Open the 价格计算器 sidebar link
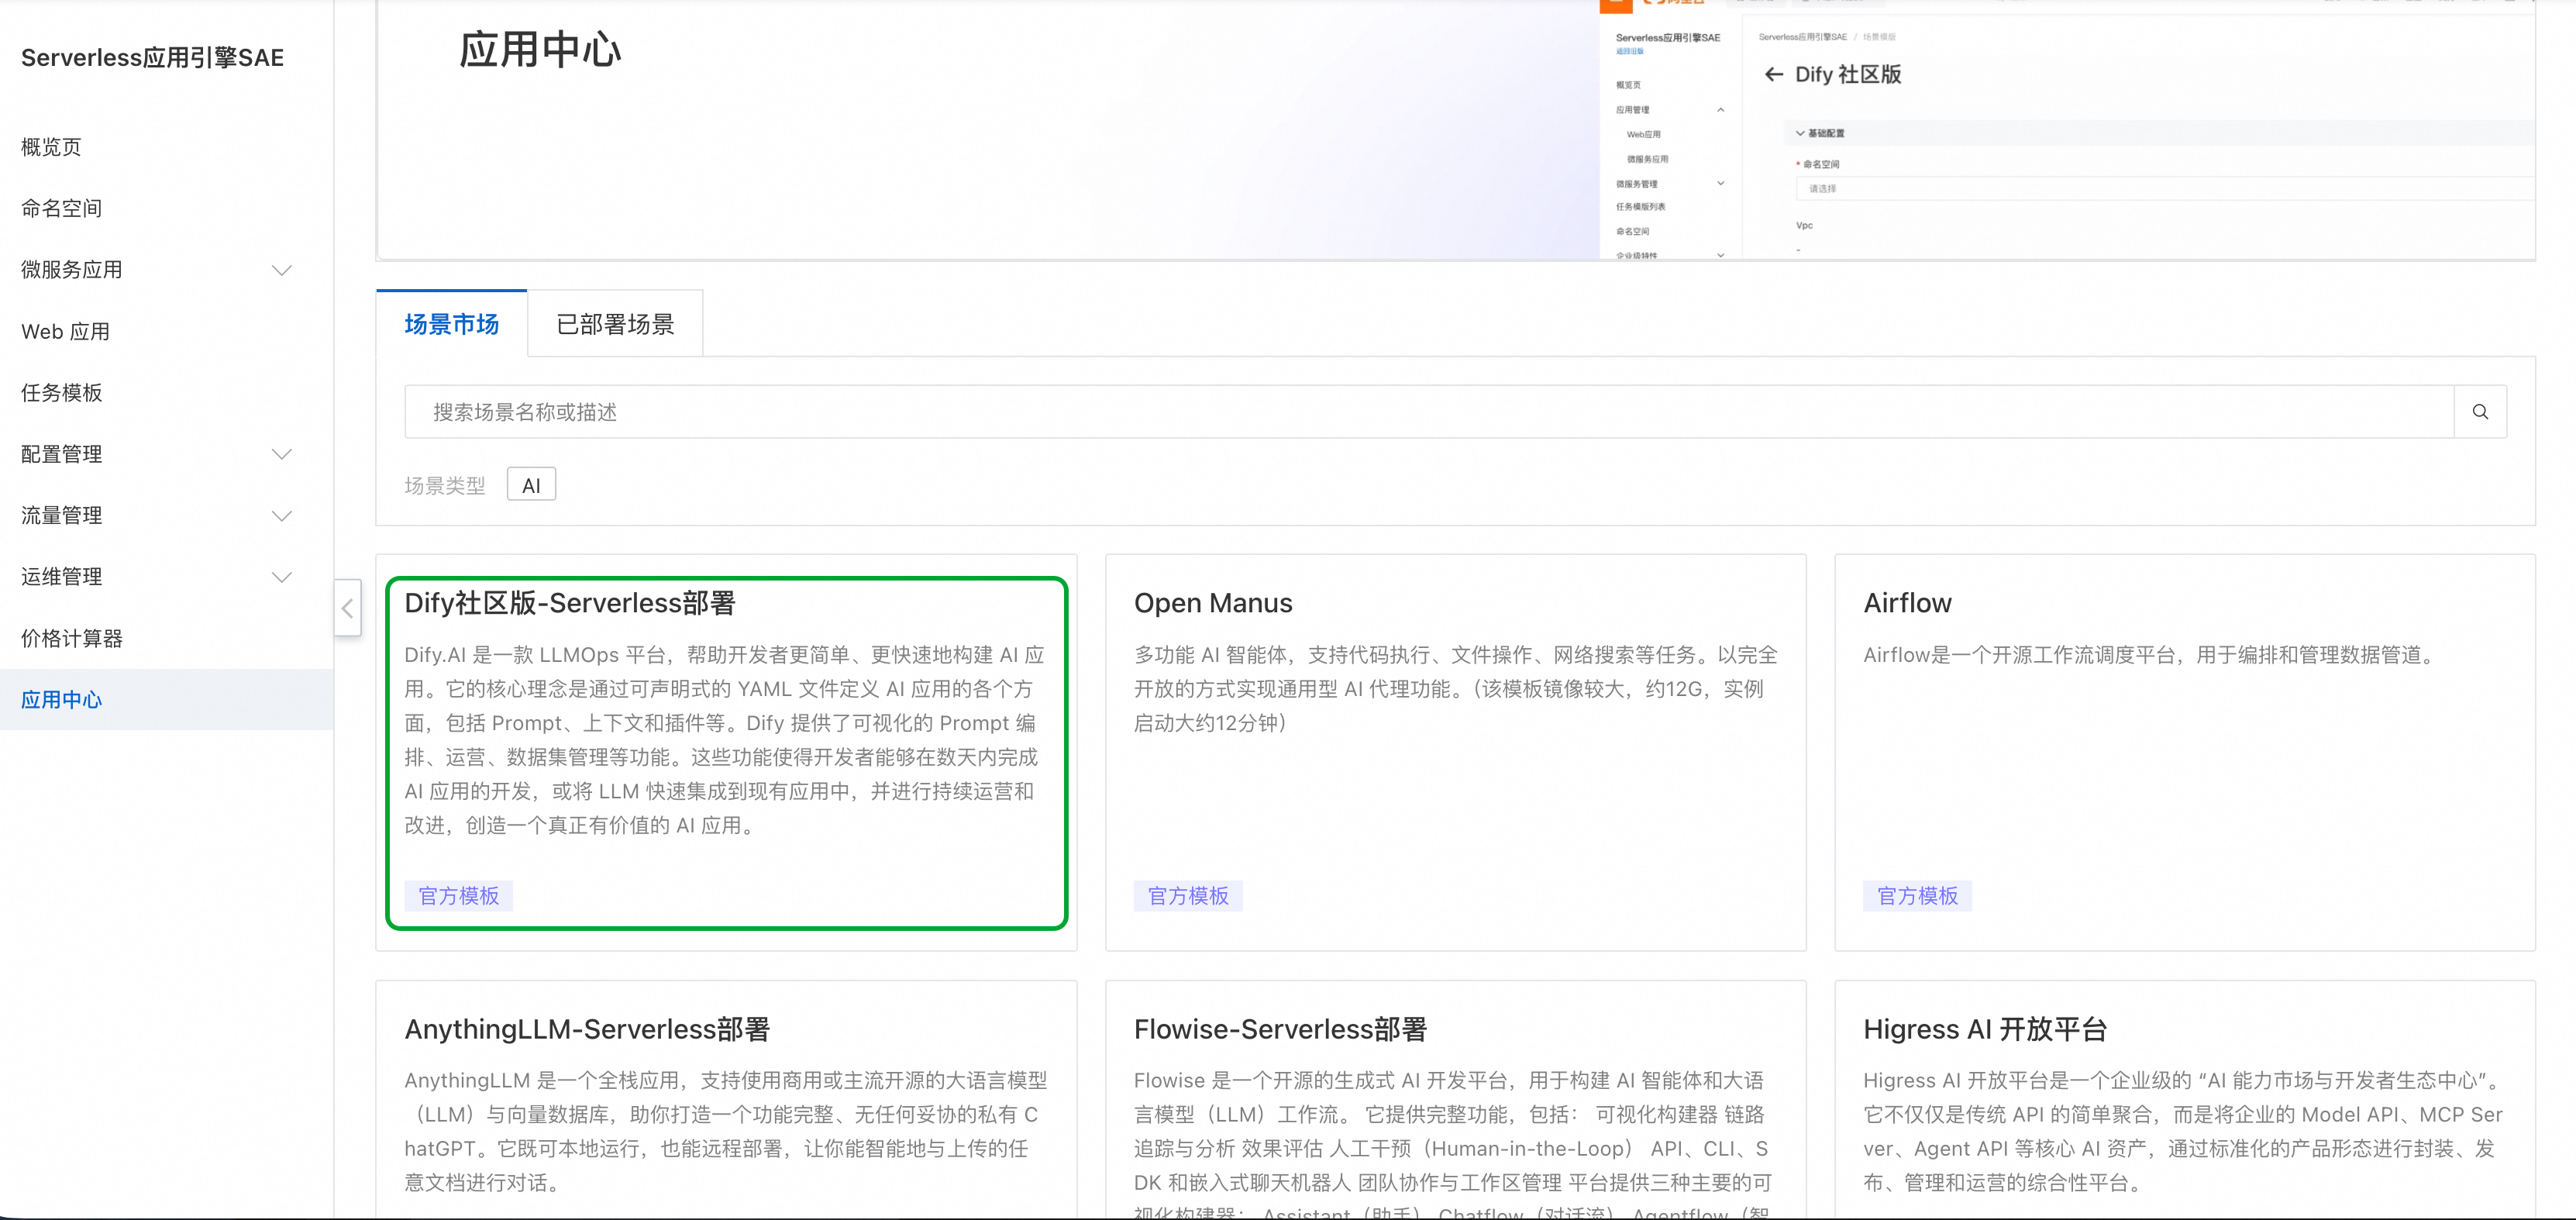This screenshot has width=2576, height=1220. pos(72,638)
